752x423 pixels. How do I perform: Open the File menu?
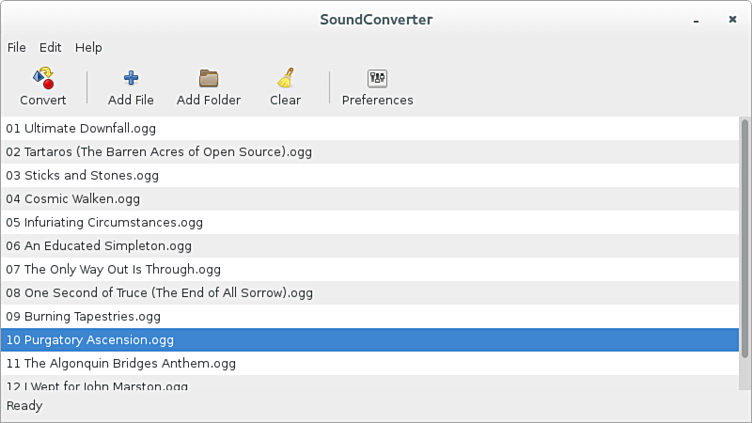coord(16,47)
